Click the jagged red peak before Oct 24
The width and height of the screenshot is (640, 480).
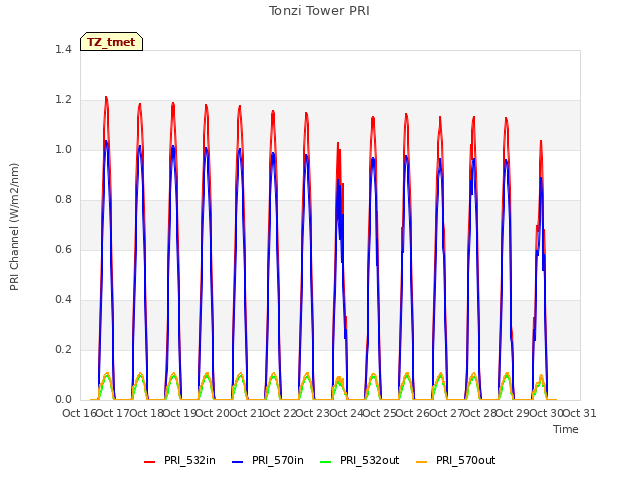pos(338,144)
